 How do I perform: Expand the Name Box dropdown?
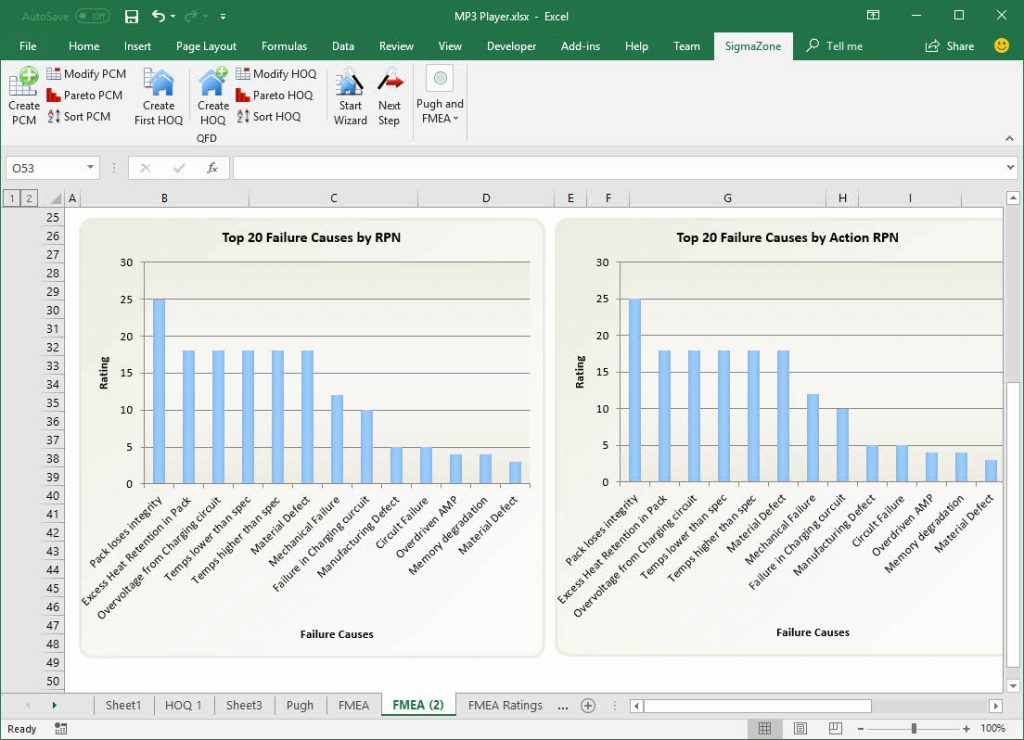(90, 168)
